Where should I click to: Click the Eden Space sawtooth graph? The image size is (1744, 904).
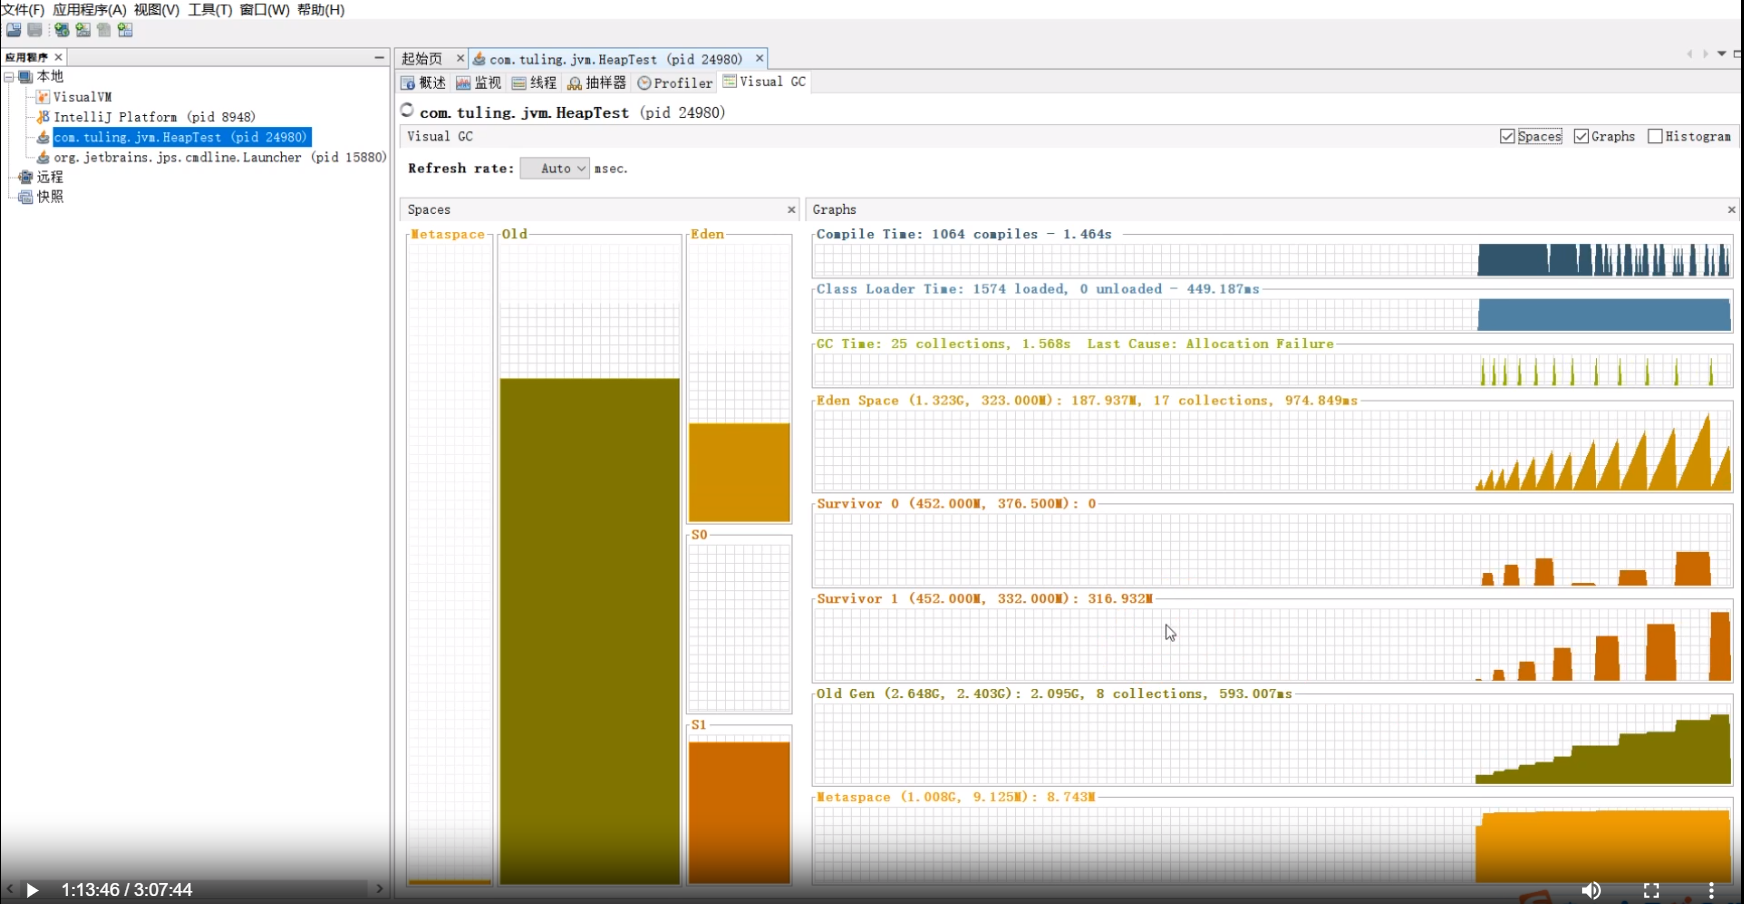1272,450
